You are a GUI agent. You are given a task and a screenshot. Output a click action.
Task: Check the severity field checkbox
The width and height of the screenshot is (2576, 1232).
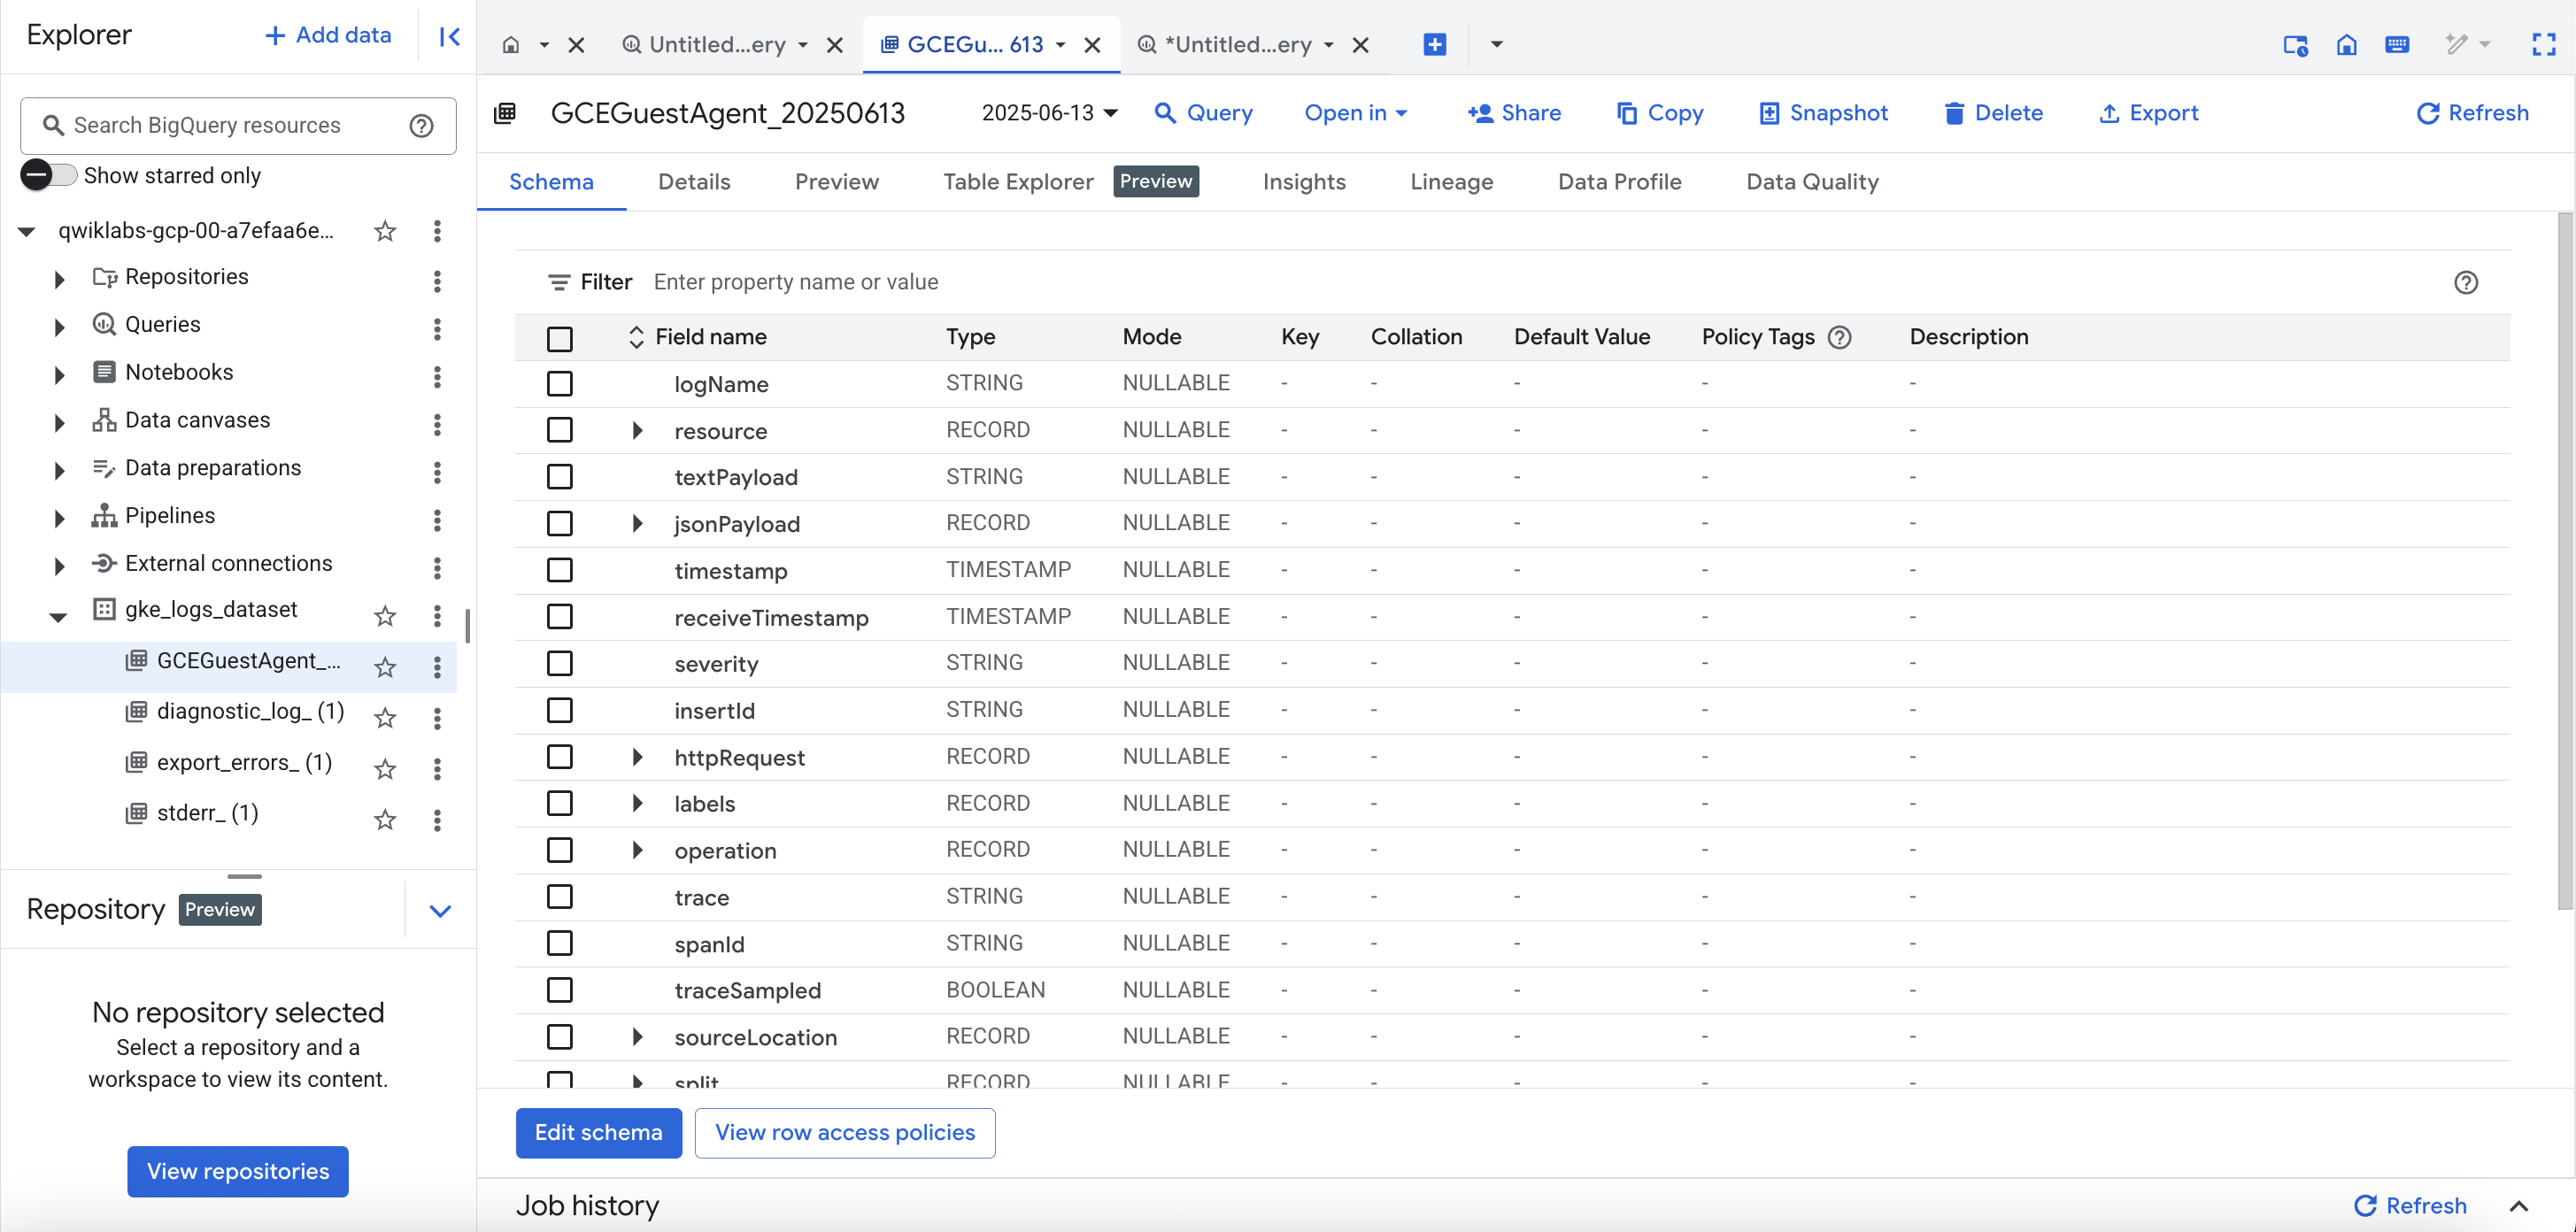pos(560,663)
